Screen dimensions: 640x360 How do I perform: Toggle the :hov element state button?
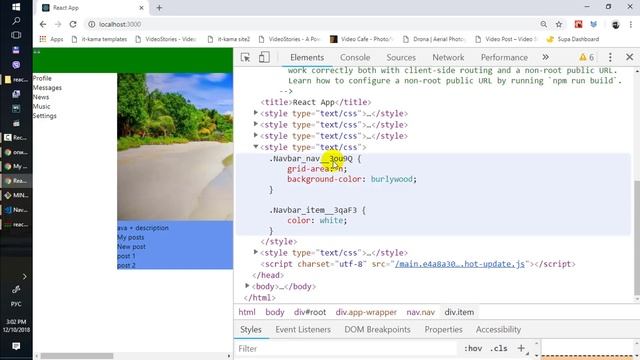point(473,349)
